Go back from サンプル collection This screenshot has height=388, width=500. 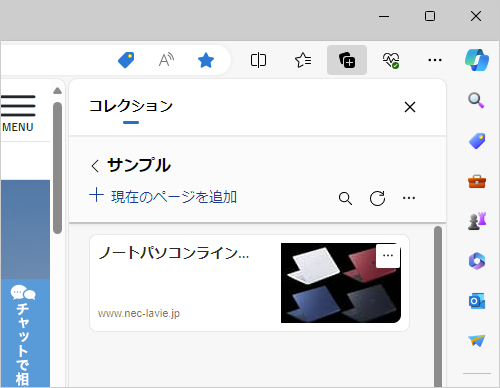tap(95, 166)
